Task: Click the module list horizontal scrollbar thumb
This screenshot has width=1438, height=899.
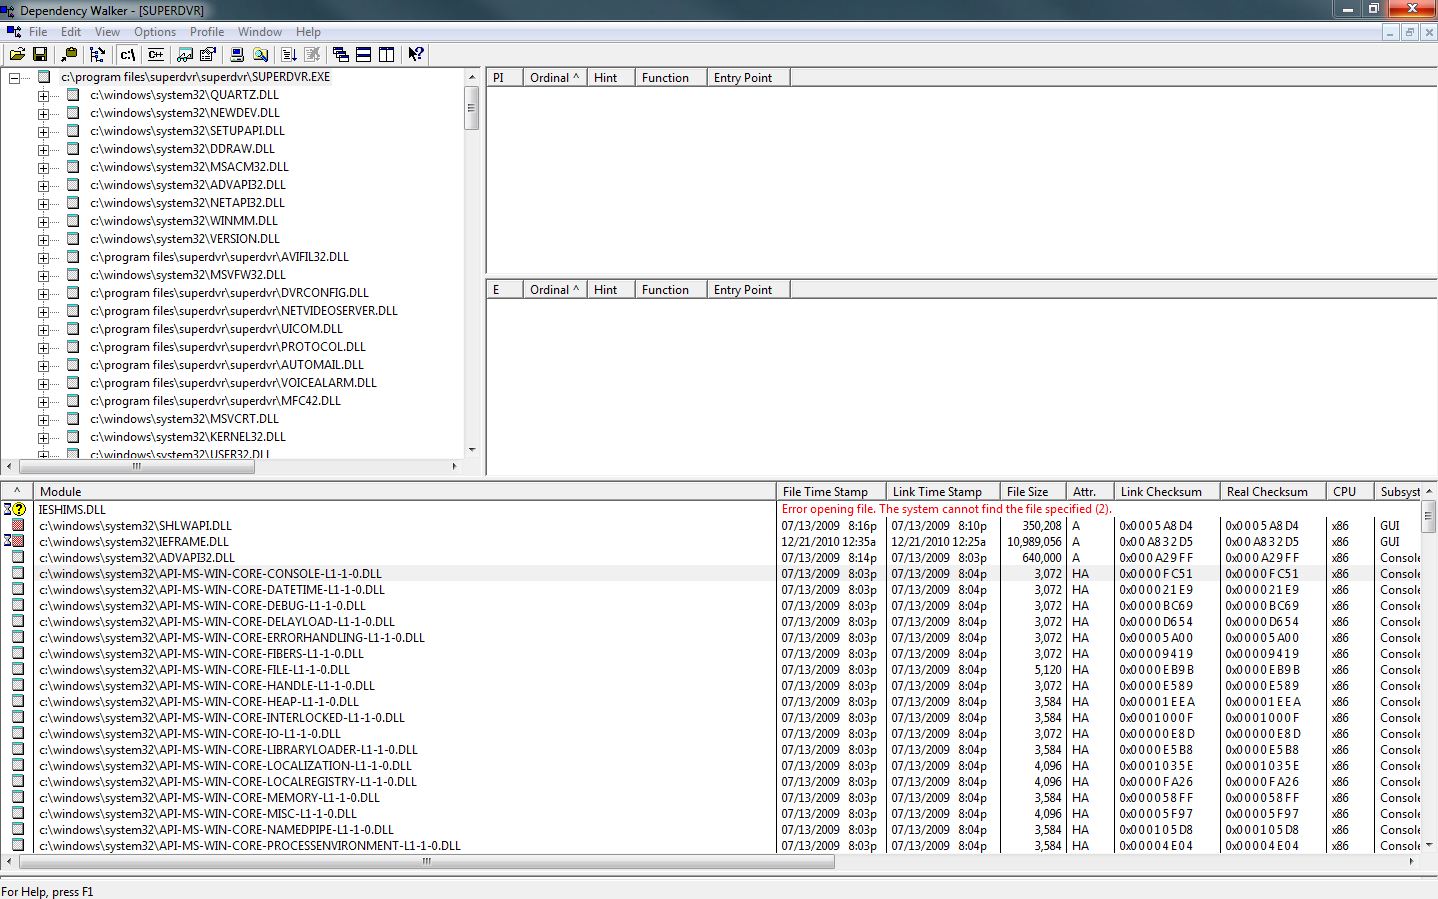Action: 426,861
